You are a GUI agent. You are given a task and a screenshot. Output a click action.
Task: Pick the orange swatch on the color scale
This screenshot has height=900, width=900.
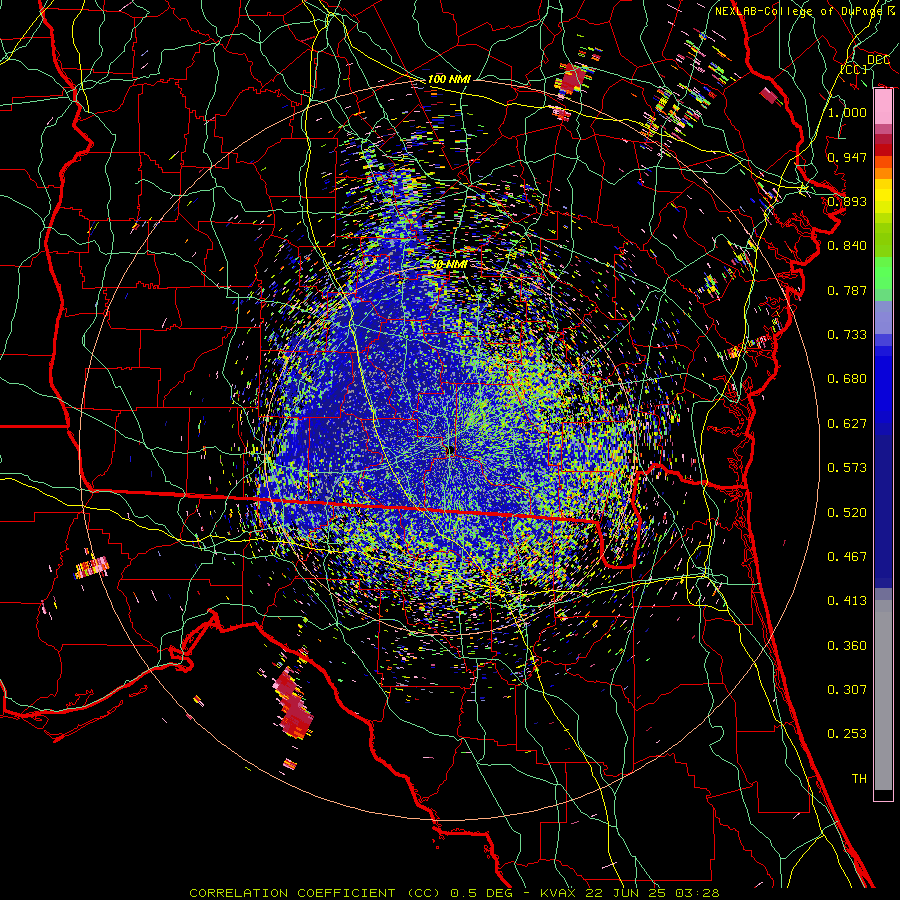click(883, 173)
